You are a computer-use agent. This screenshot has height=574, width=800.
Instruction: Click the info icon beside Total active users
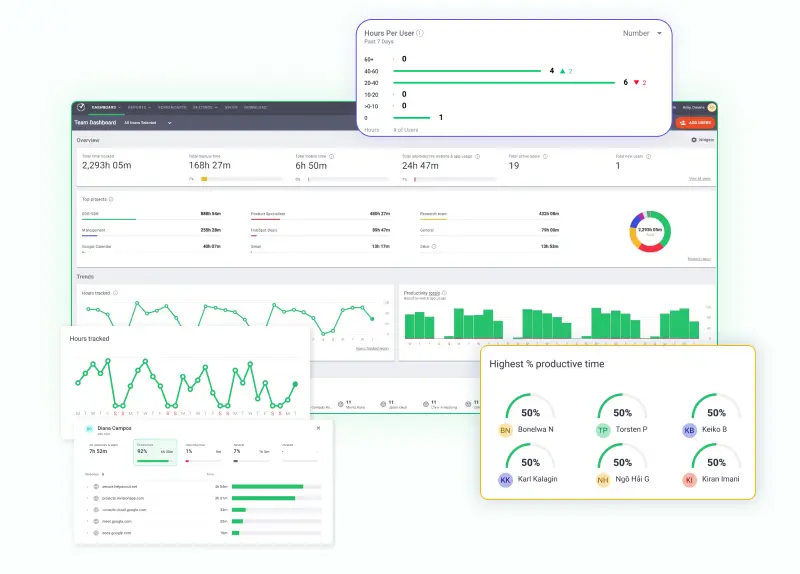(x=545, y=156)
